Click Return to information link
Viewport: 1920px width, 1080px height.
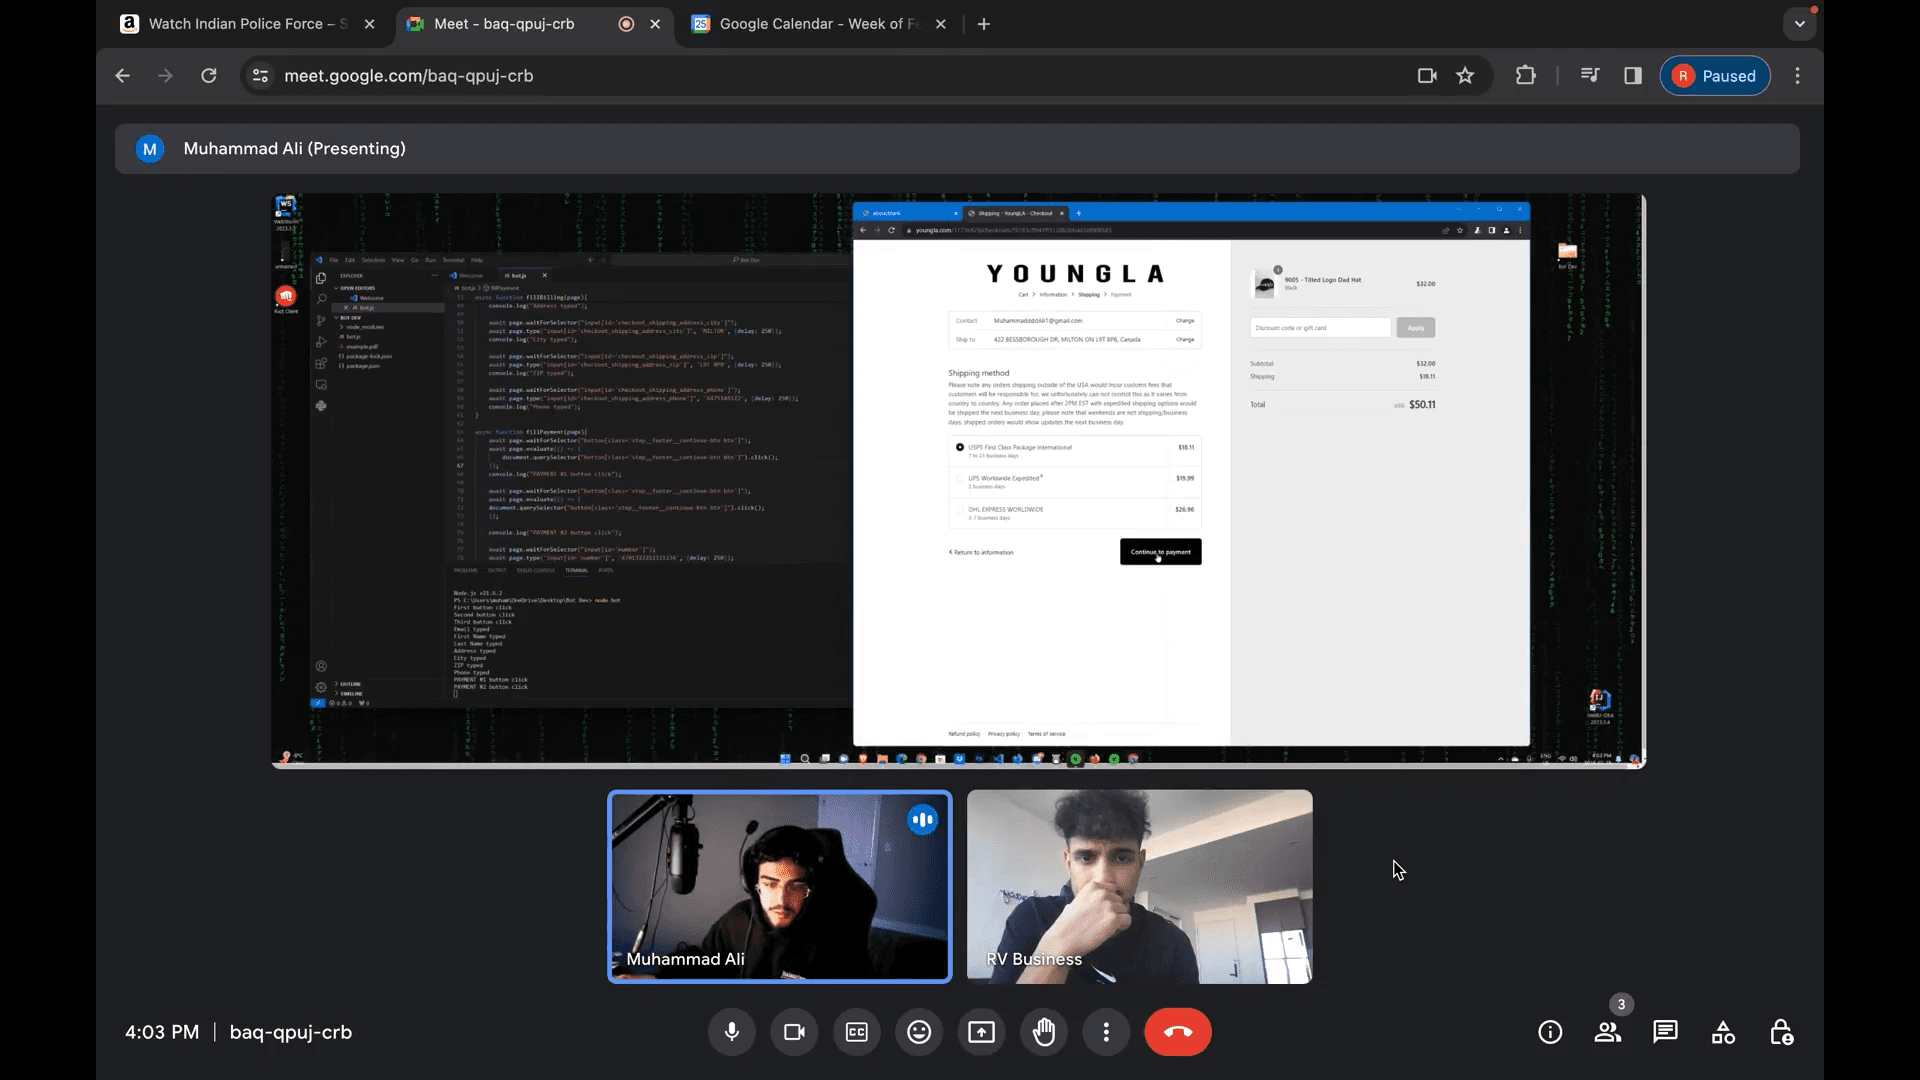point(982,552)
